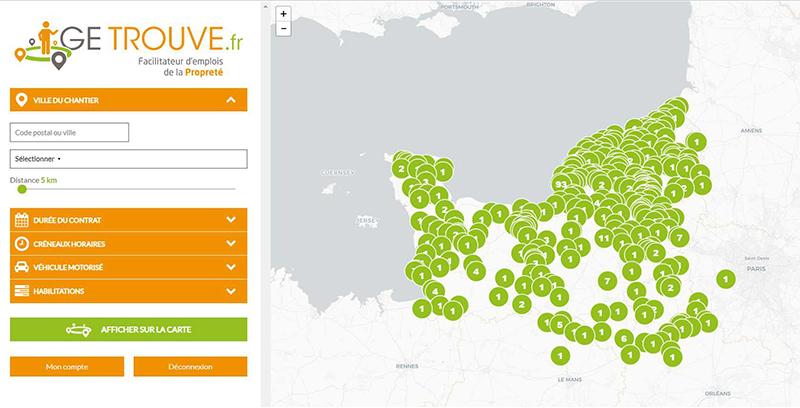Click the Distance slider handle
Screen dimensions: 800x408
point(22,188)
